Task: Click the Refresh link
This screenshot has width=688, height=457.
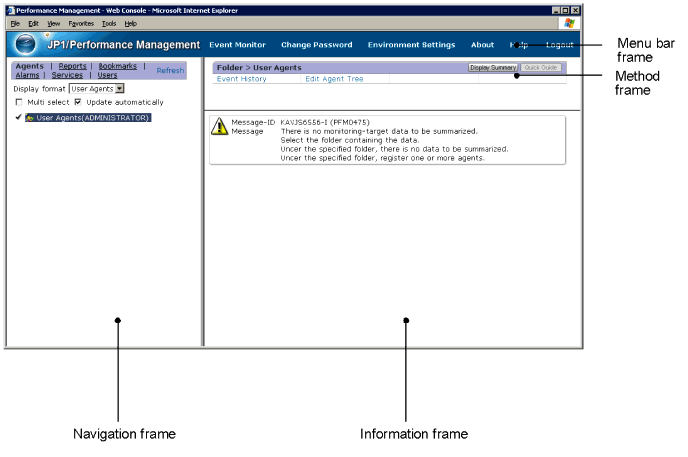Action: pyautogui.click(x=170, y=71)
